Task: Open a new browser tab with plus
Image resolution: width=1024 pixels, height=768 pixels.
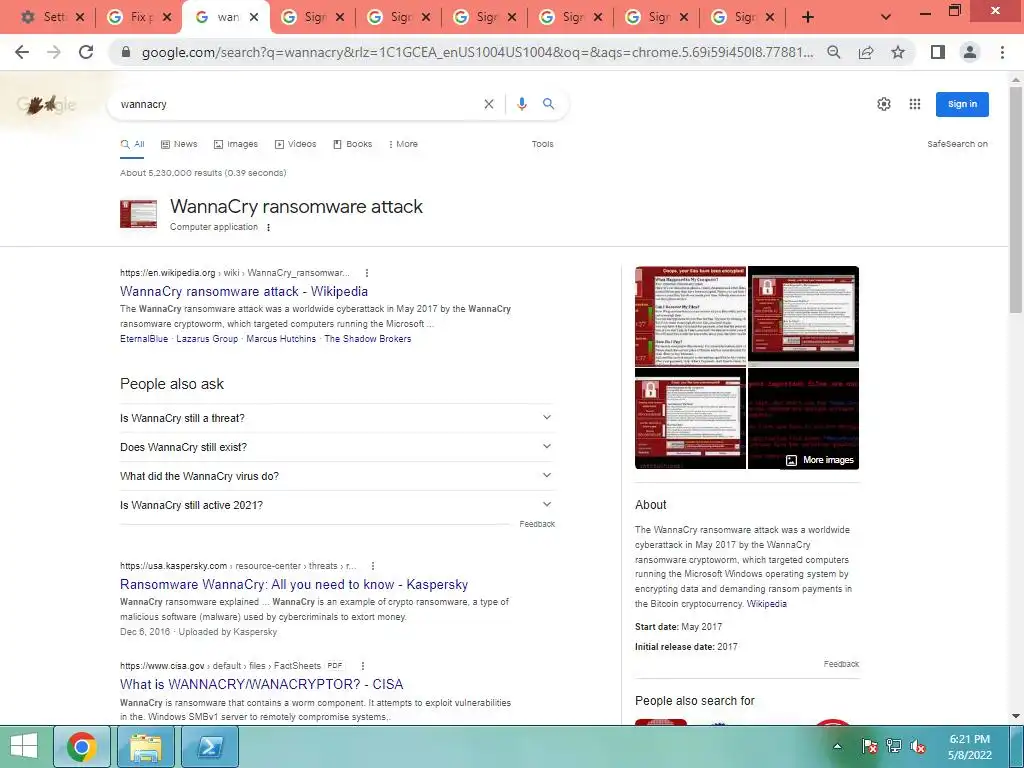Action: pos(808,17)
